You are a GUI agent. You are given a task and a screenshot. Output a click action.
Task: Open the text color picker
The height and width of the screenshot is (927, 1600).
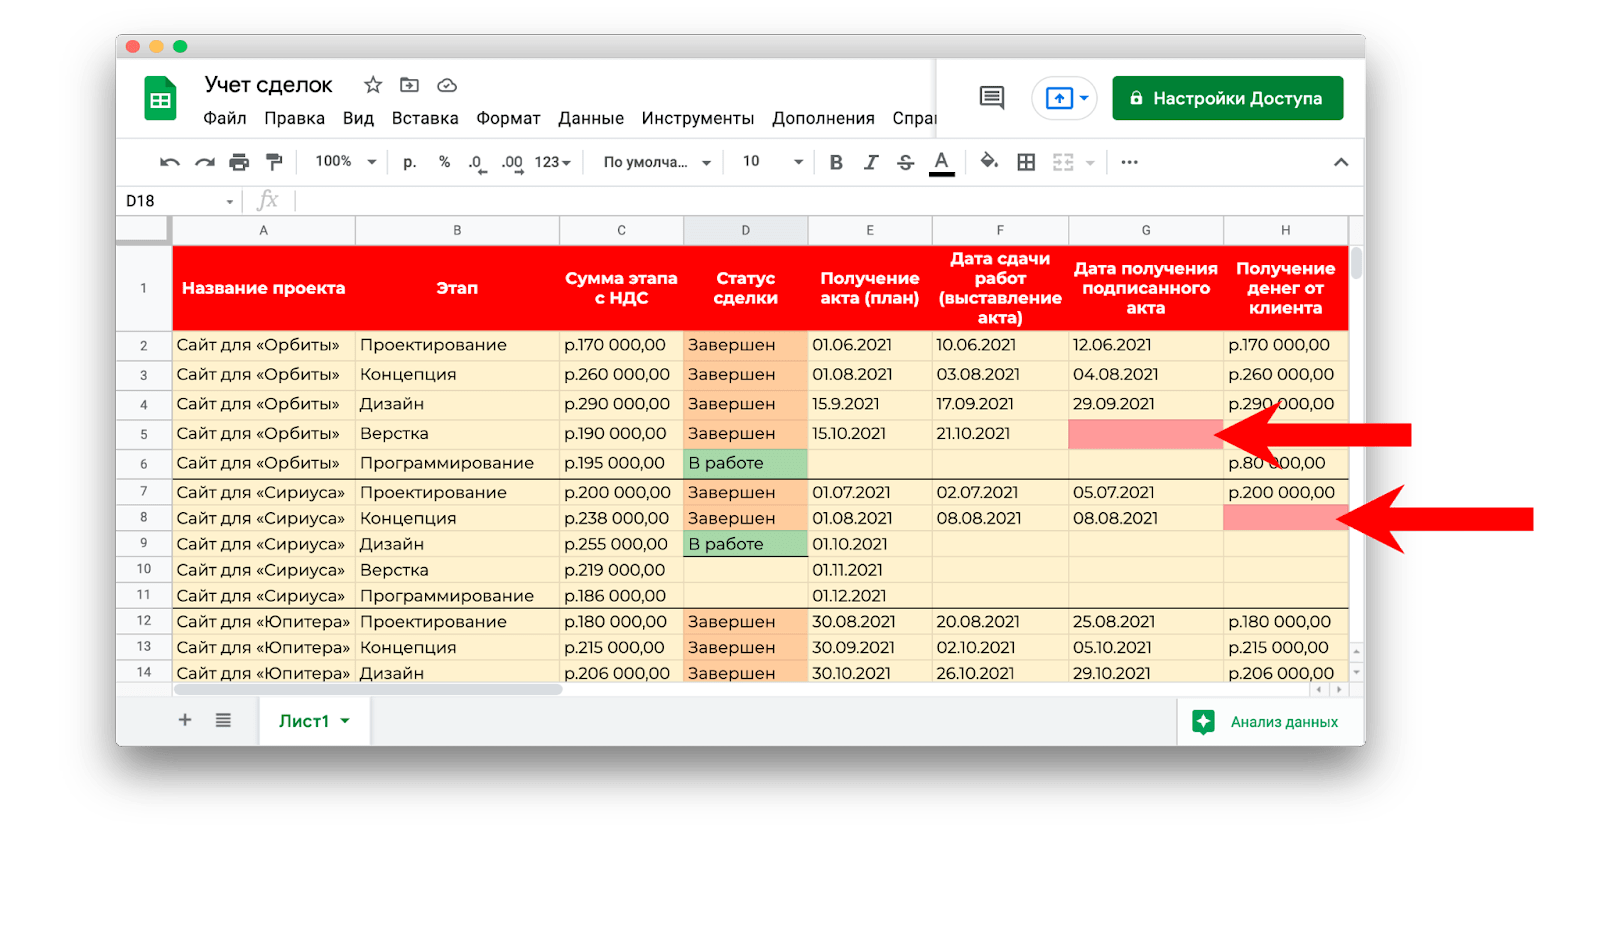tap(941, 162)
